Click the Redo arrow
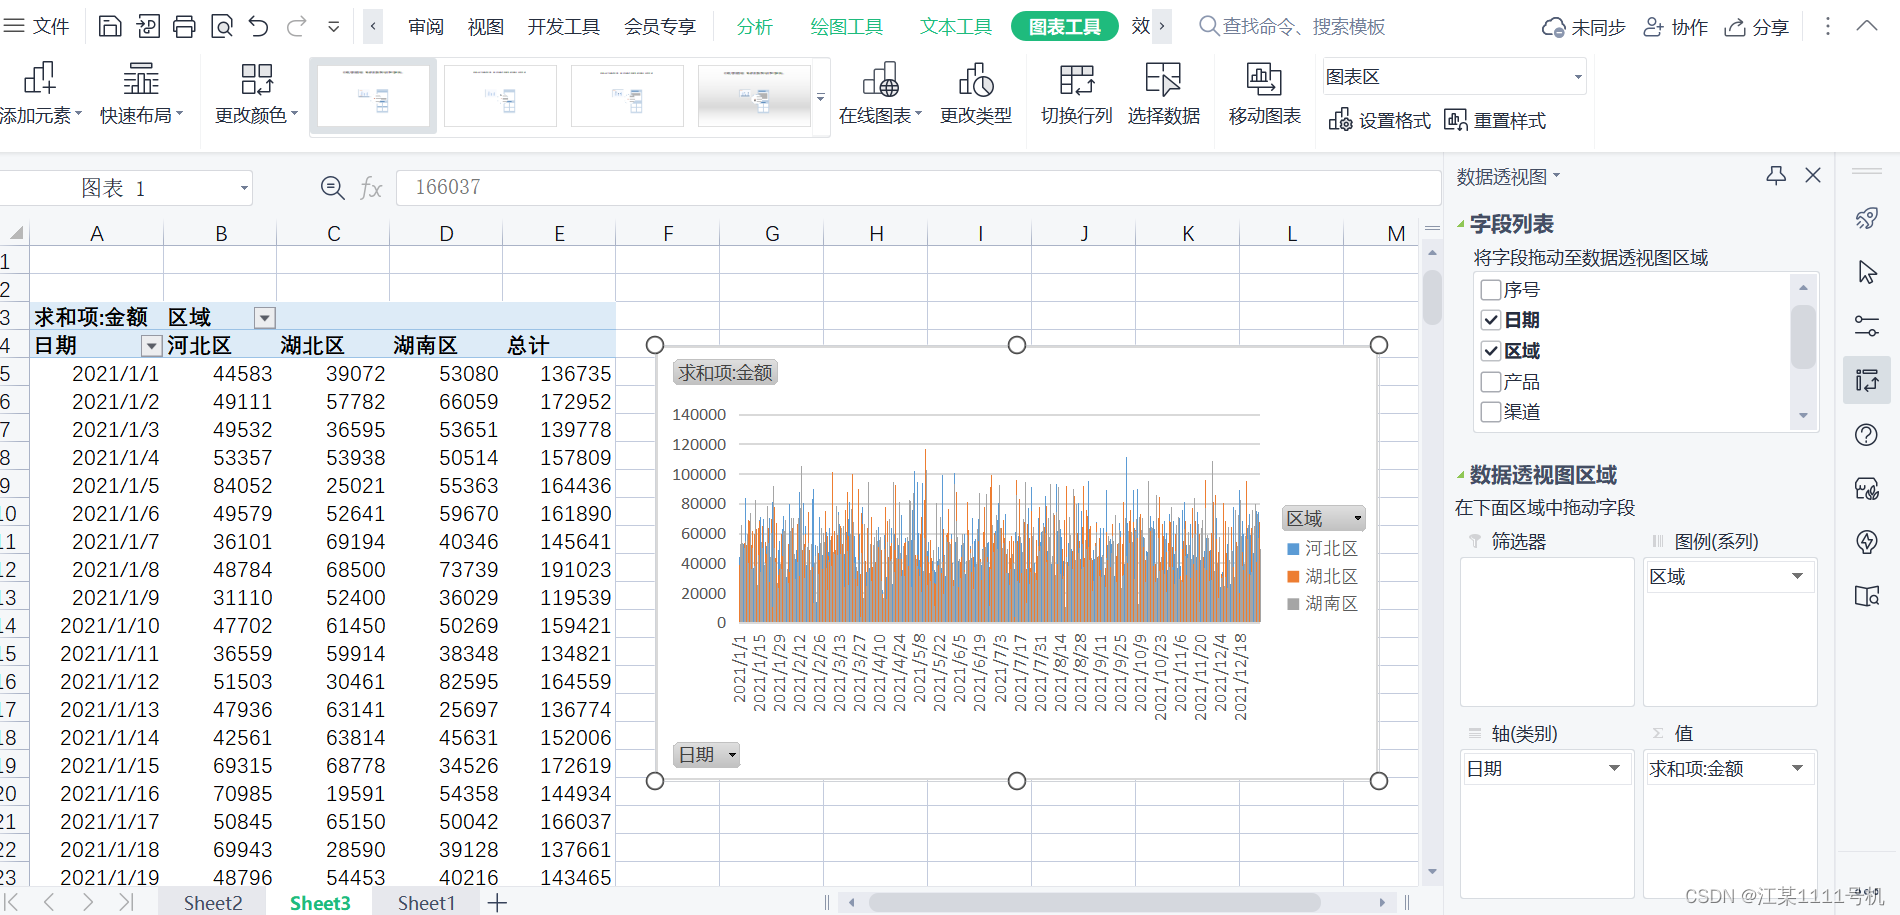 (296, 26)
